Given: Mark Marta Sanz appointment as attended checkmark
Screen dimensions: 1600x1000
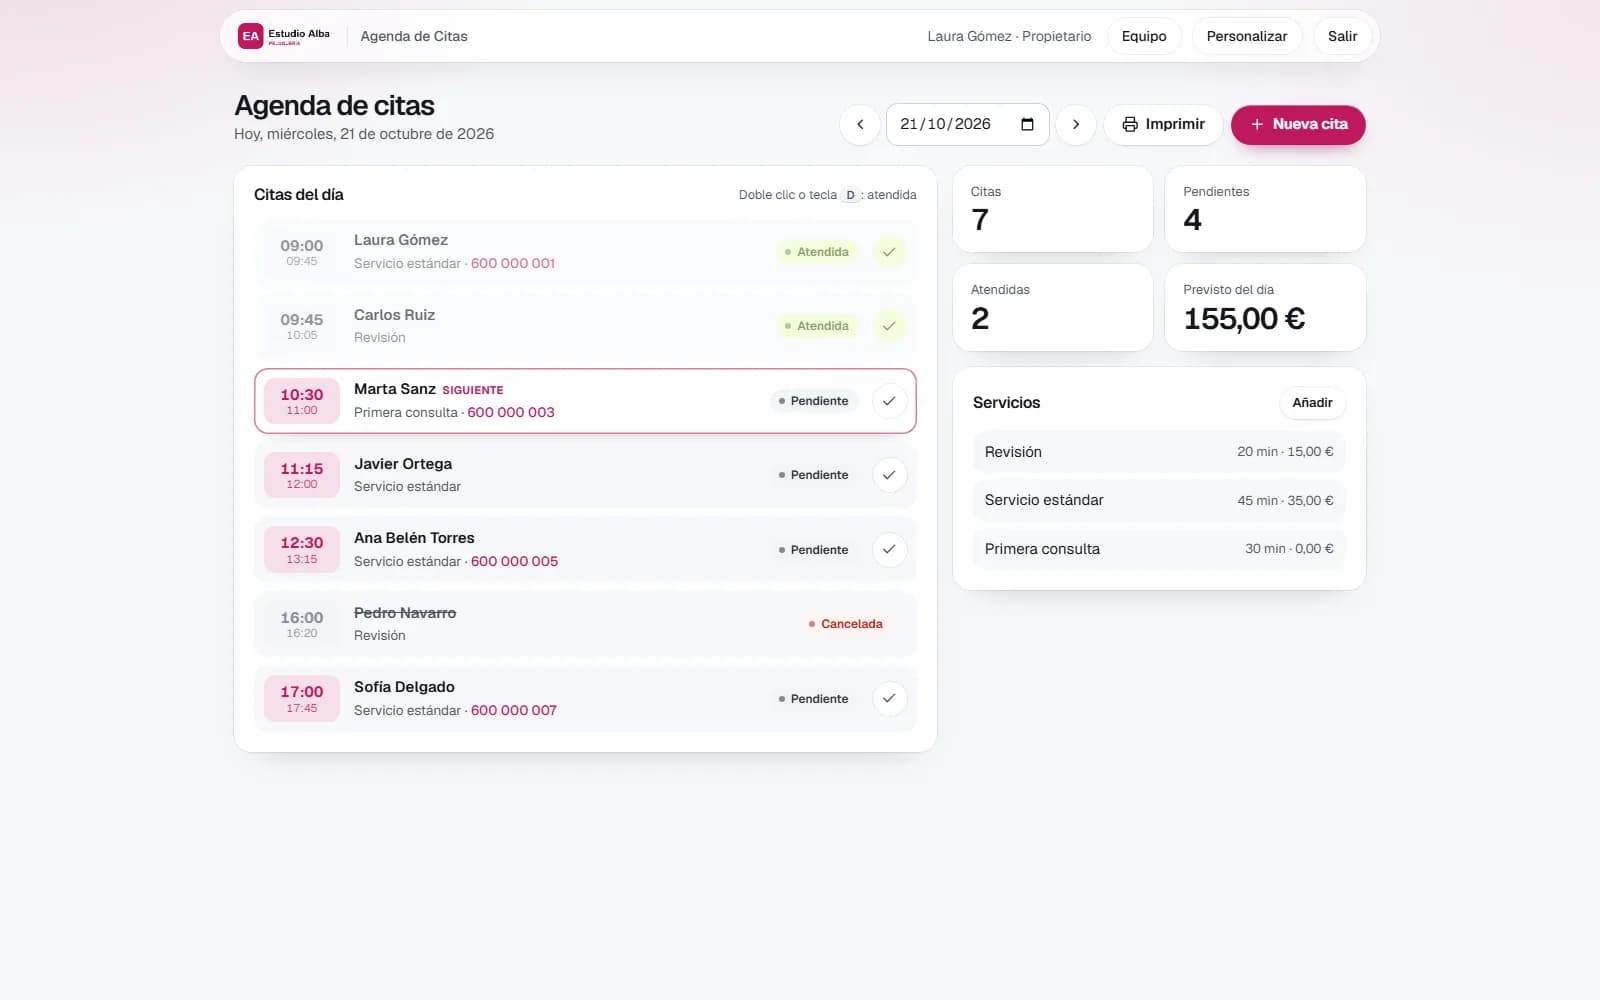Looking at the screenshot, I should click(x=889, y=401).
